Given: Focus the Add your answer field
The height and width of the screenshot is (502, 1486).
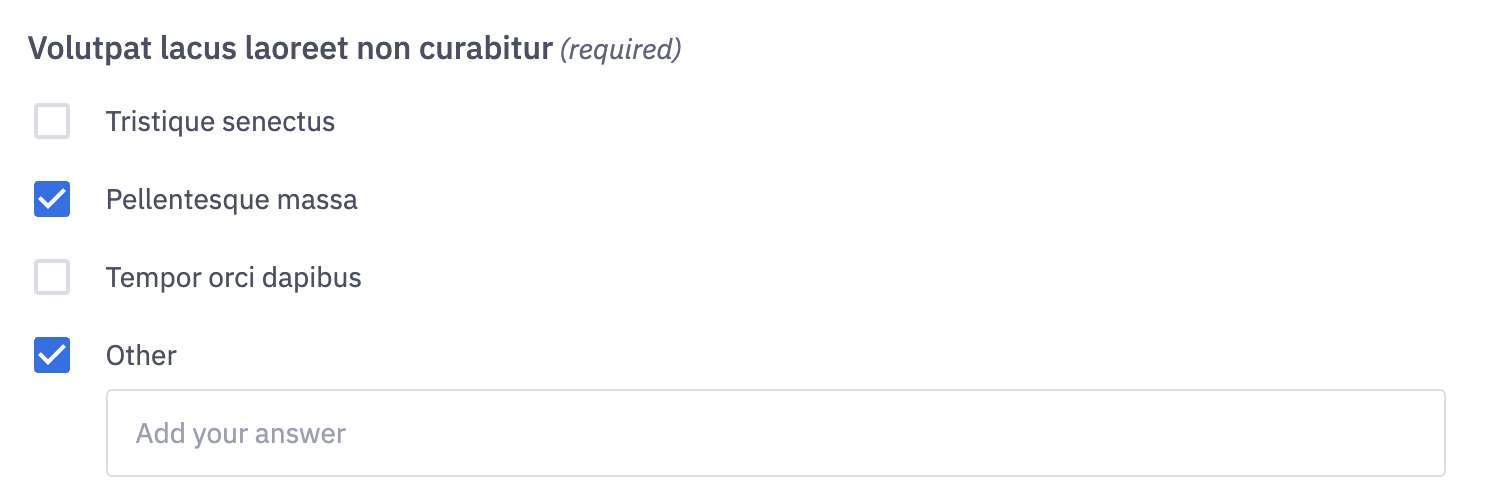Looking at the screenshot, I should click(775, 433).
